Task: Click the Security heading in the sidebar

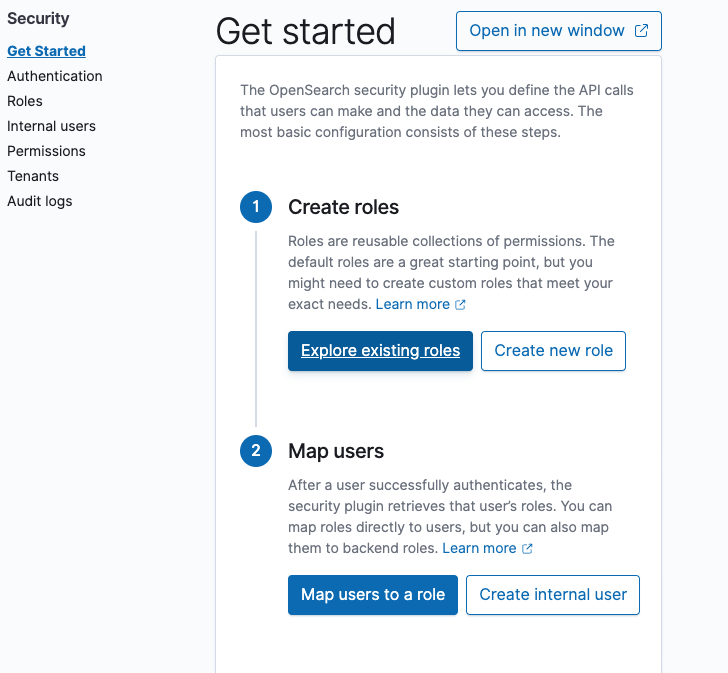Action: coord(38,19)
